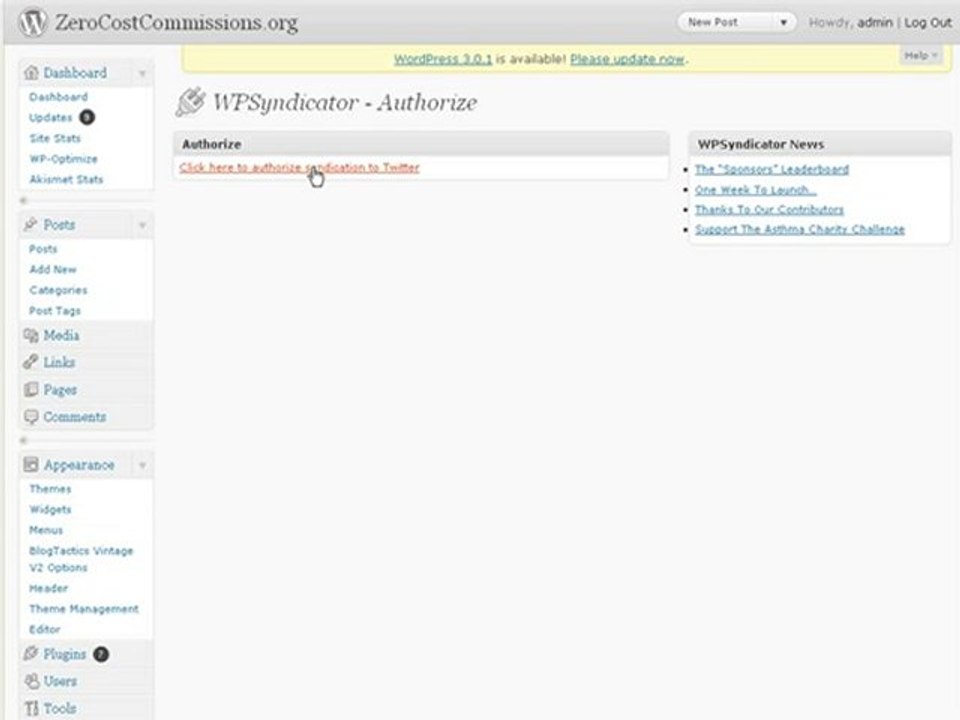Viewport: 960px width, 720px height.
Task: Open the Posts main menu
Action: [59, 225]
